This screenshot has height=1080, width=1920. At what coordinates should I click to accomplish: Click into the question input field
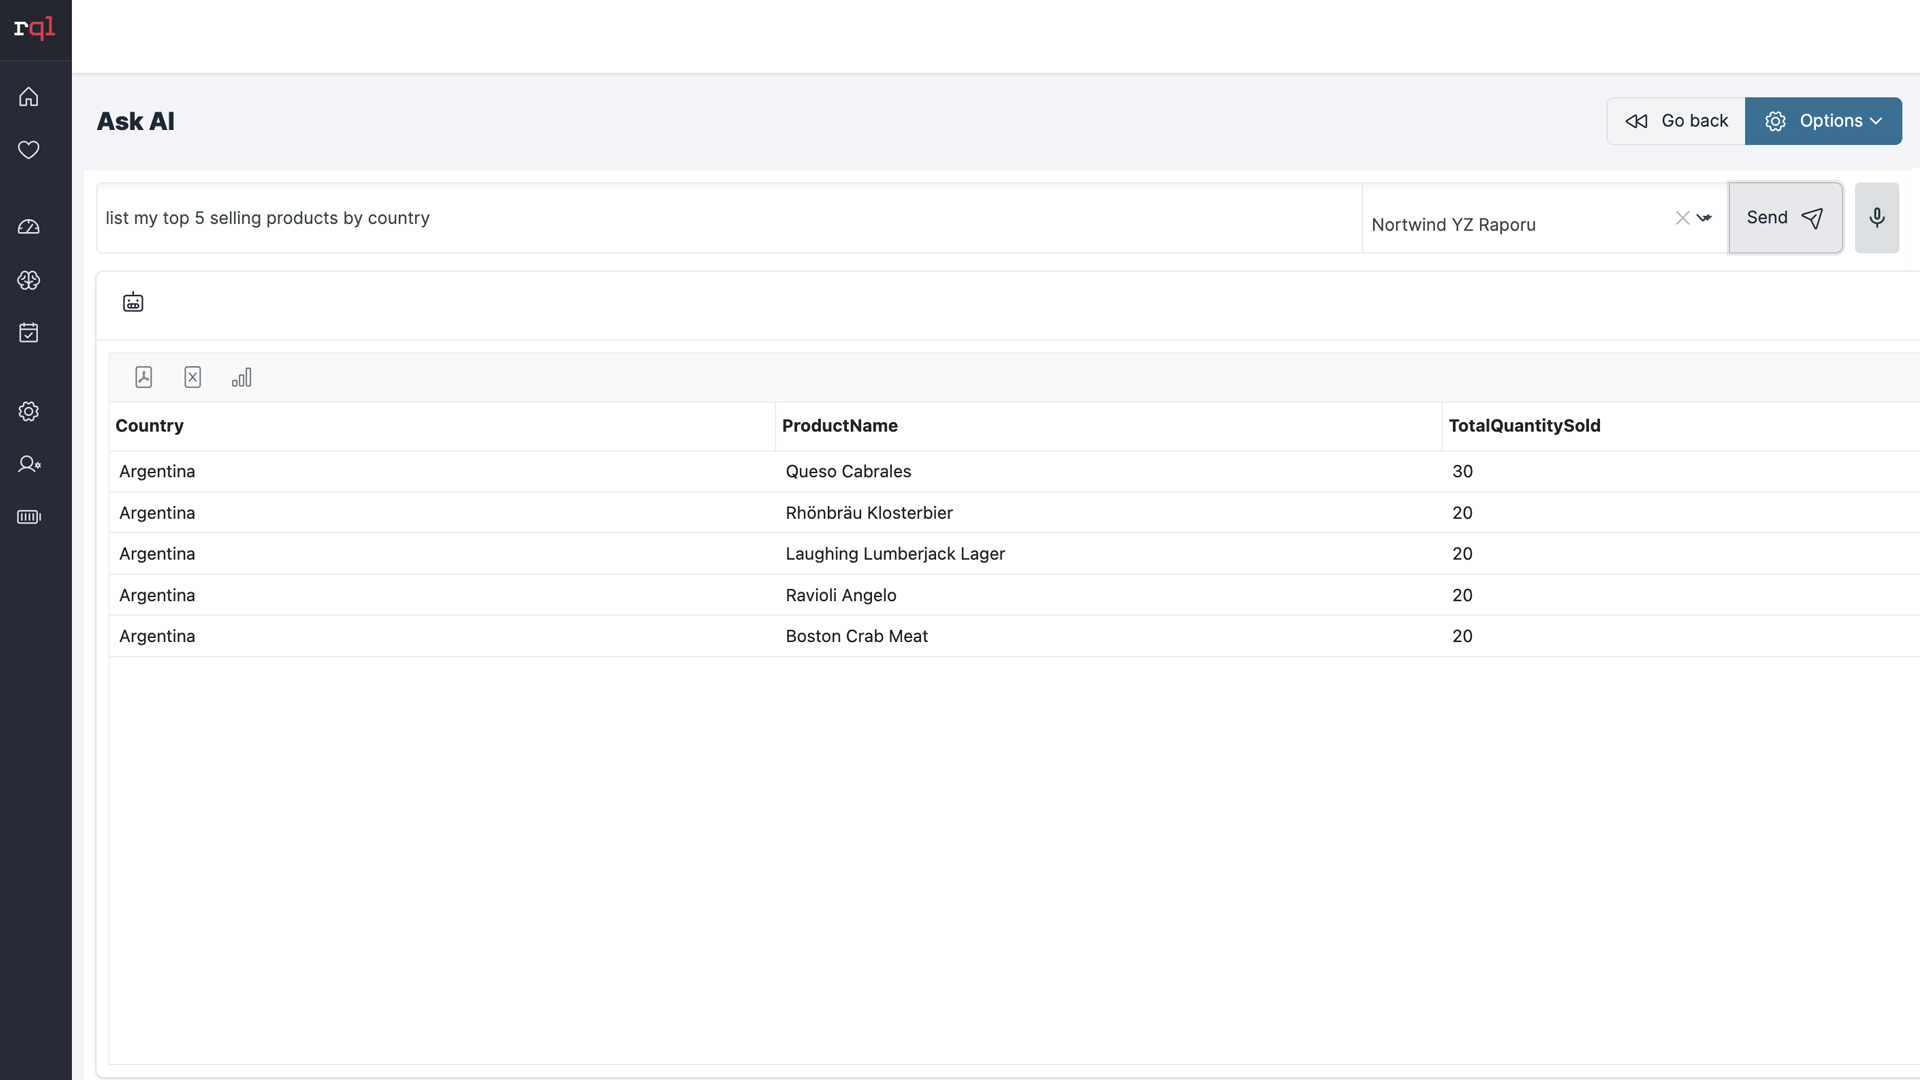point(728,218)
